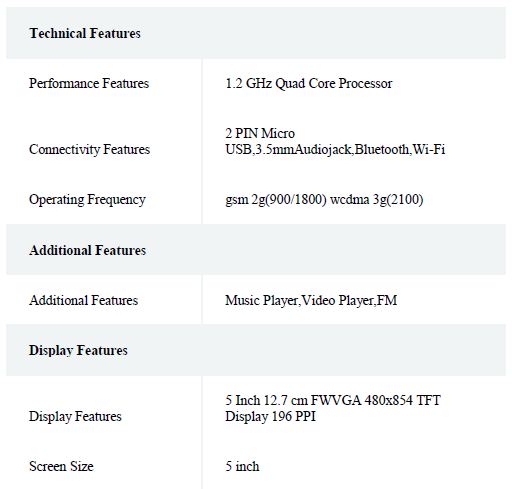Click the 480x854 TFT resolution text

[402, 400]
